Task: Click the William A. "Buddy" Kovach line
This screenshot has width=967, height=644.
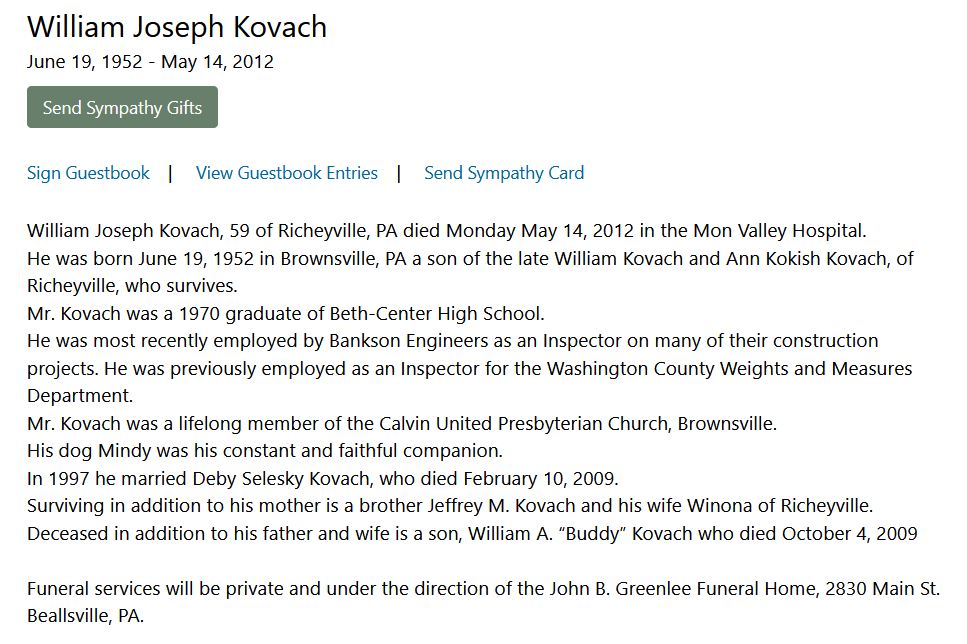Action: tap(472, 533)
